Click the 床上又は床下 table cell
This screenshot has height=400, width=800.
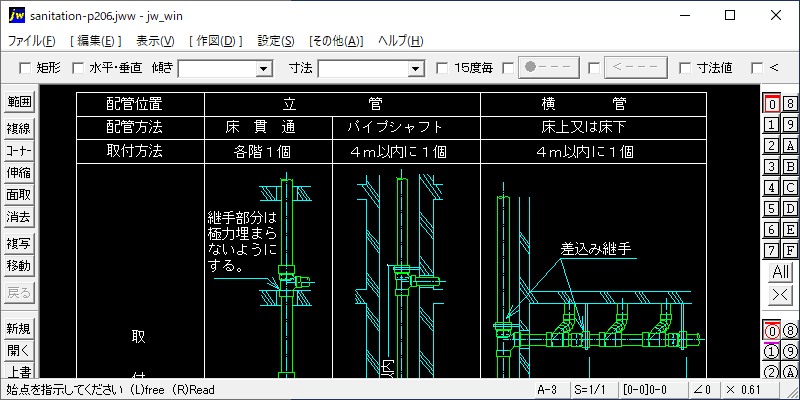point(593,128)
